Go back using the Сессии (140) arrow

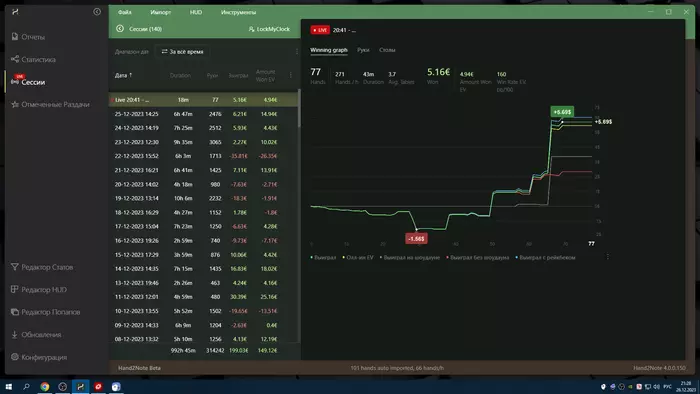coord(120,29)
